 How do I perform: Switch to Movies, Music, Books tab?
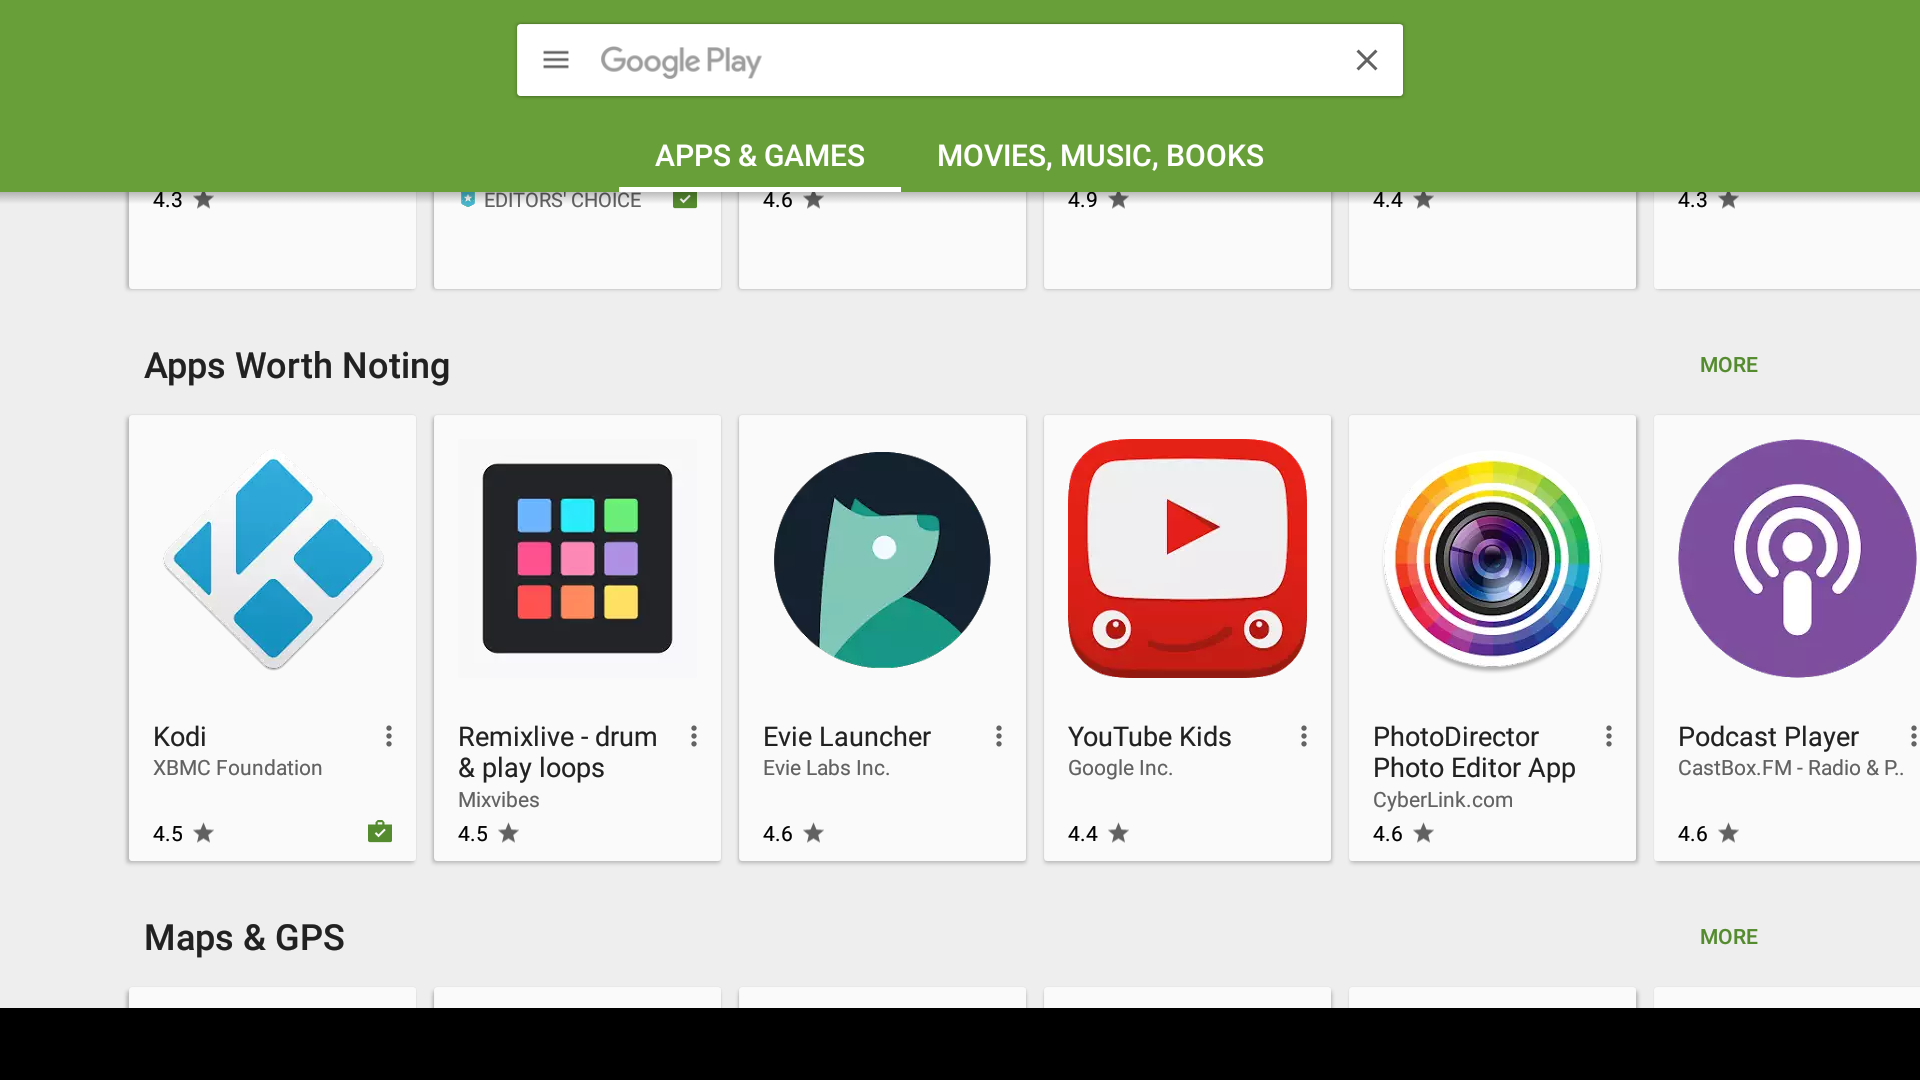[1100, 156]
